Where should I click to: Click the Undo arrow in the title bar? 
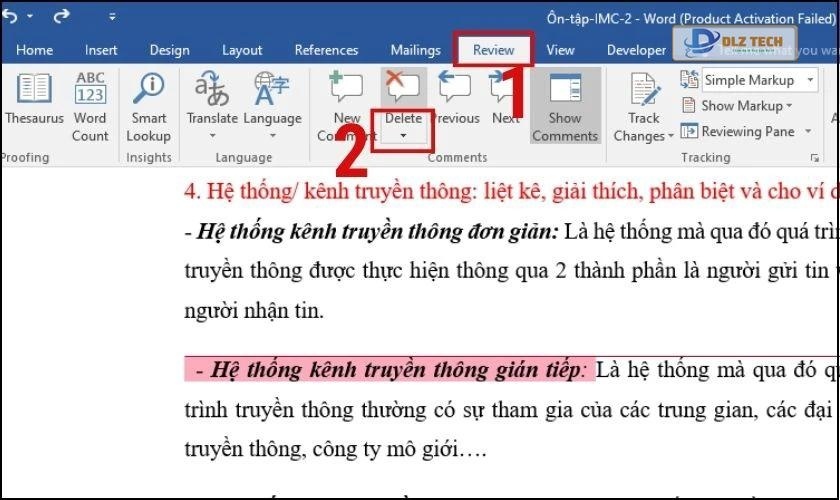click(x=14, y=17)
